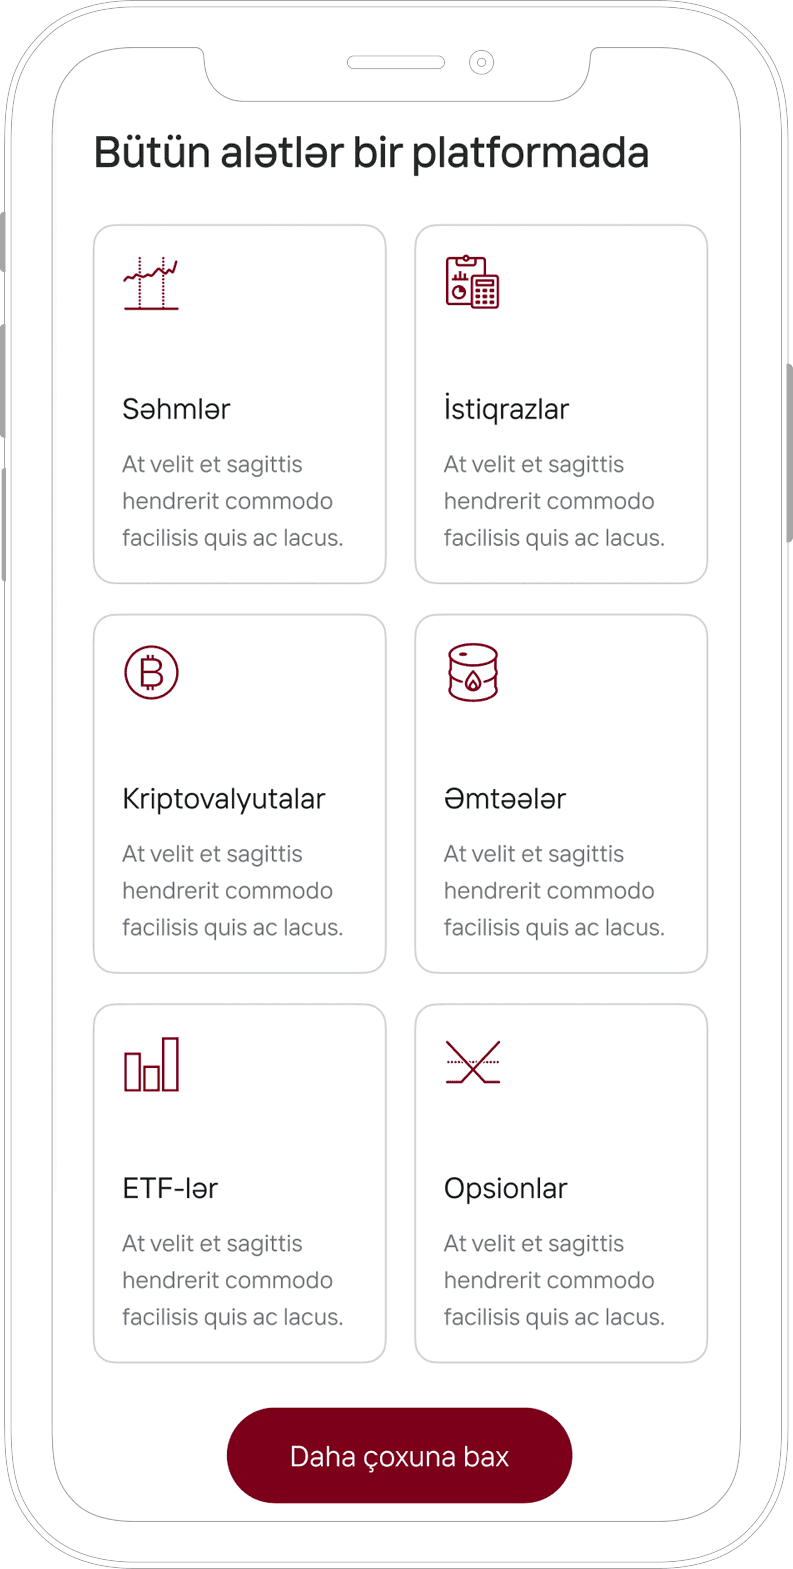Select the crossed lines icon for Opsionlar

(x=472, y=1063)
